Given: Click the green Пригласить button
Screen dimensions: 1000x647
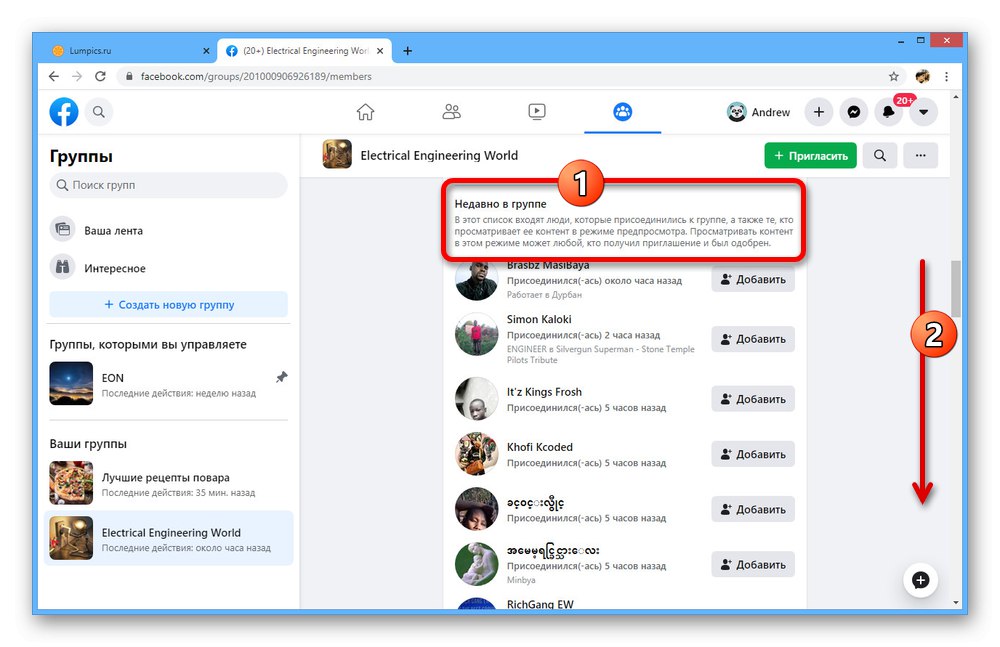Looking at the screenshot, I should pos(810,156).
